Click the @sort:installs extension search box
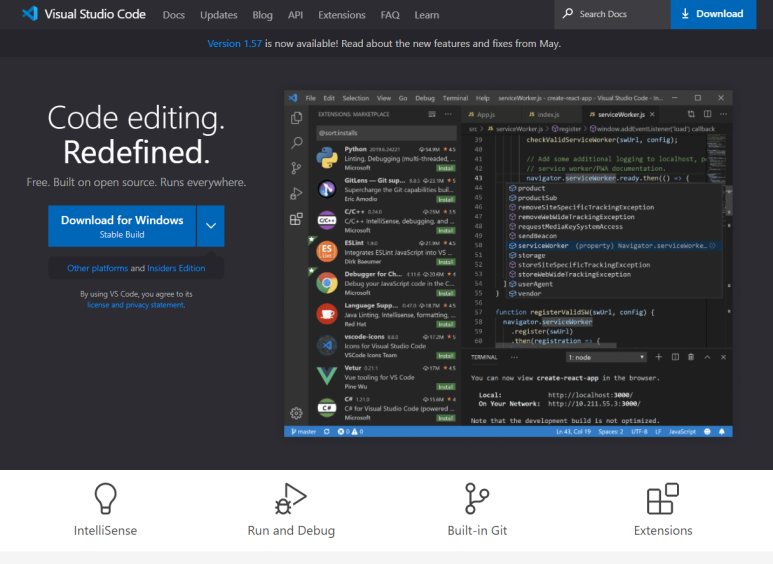Viewport: 773px width, 564px height. coord(386,133)
